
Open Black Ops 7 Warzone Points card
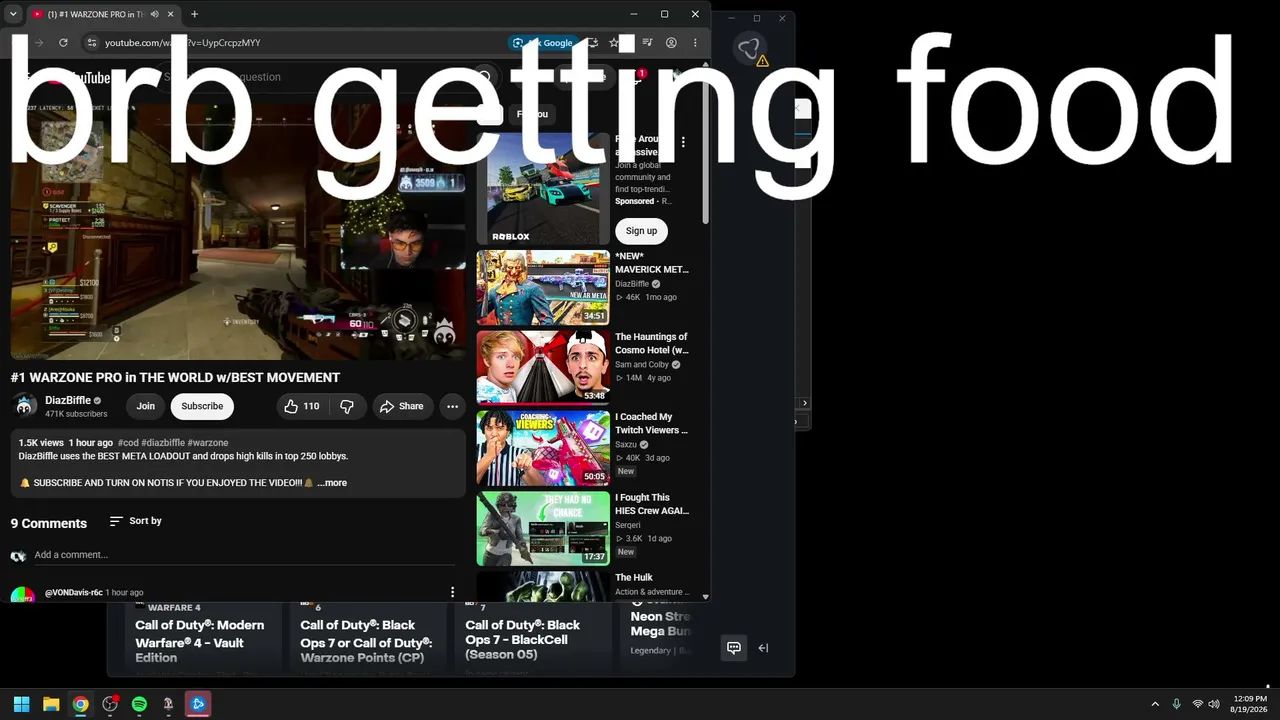click(366, 635)
